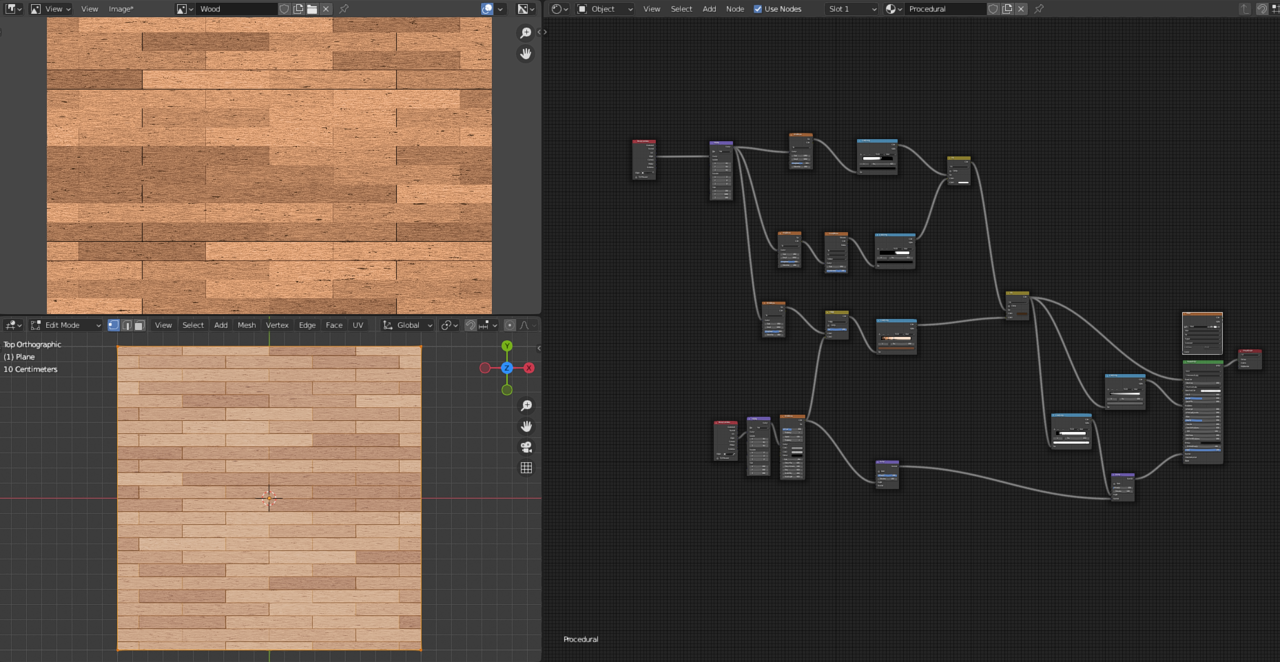Click the pan hand icon beside the image editor

526,53
